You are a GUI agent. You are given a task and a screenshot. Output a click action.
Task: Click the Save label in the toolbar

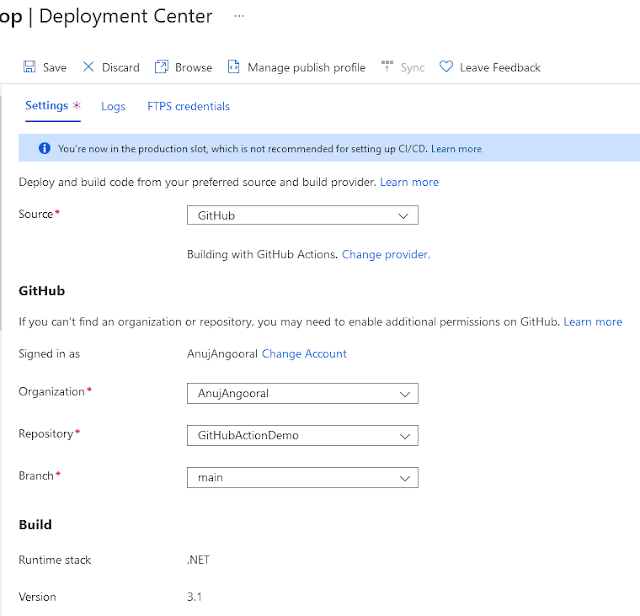coord(55,67)
